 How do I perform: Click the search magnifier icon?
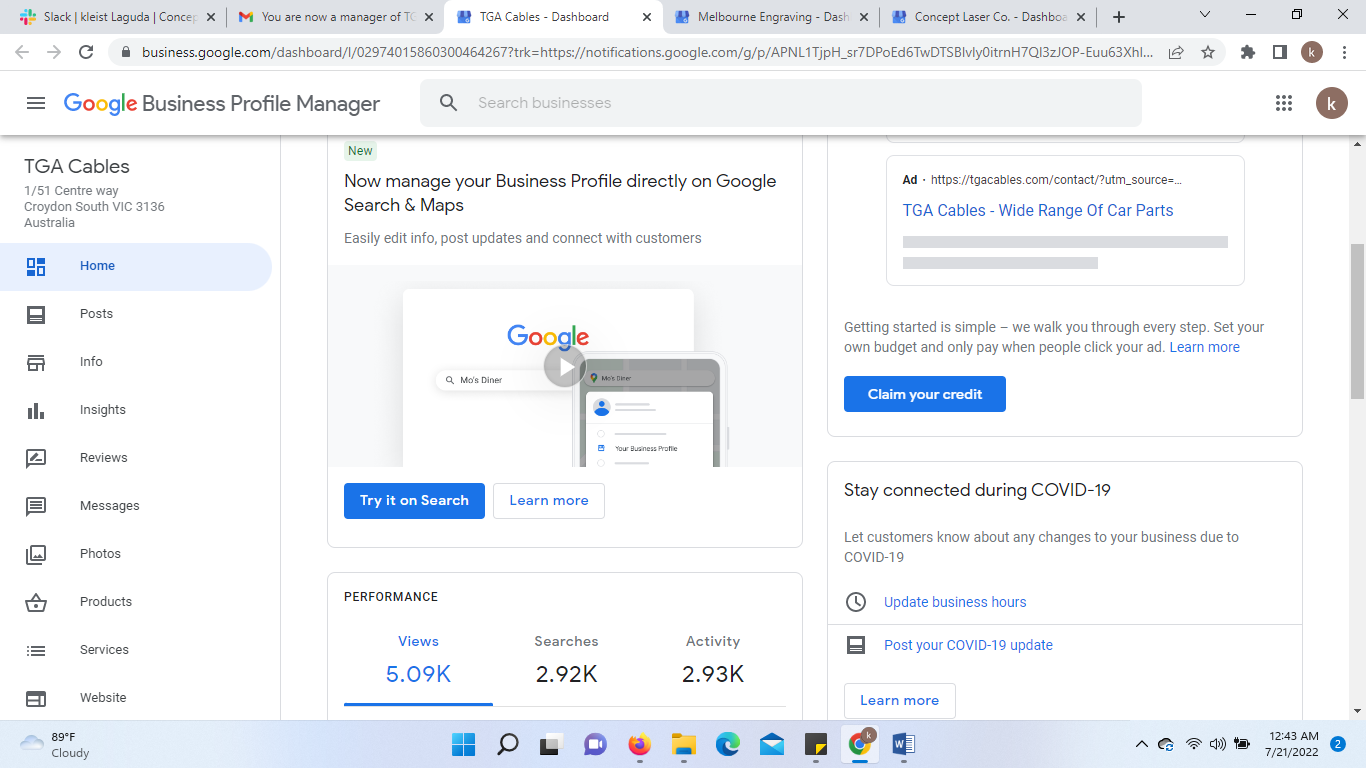(x=449, y=103)
